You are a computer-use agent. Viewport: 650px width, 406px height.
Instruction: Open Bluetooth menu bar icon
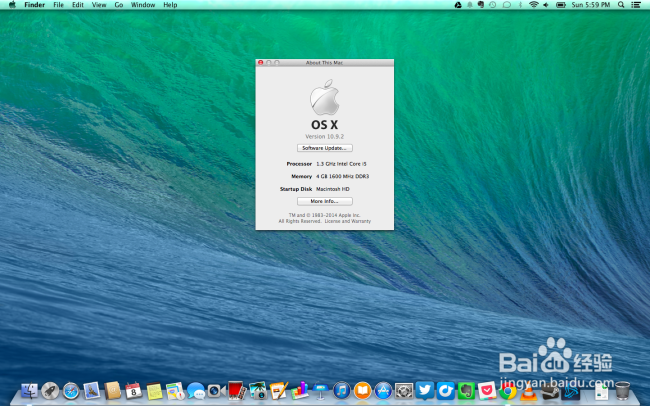(x=521, y=5)
